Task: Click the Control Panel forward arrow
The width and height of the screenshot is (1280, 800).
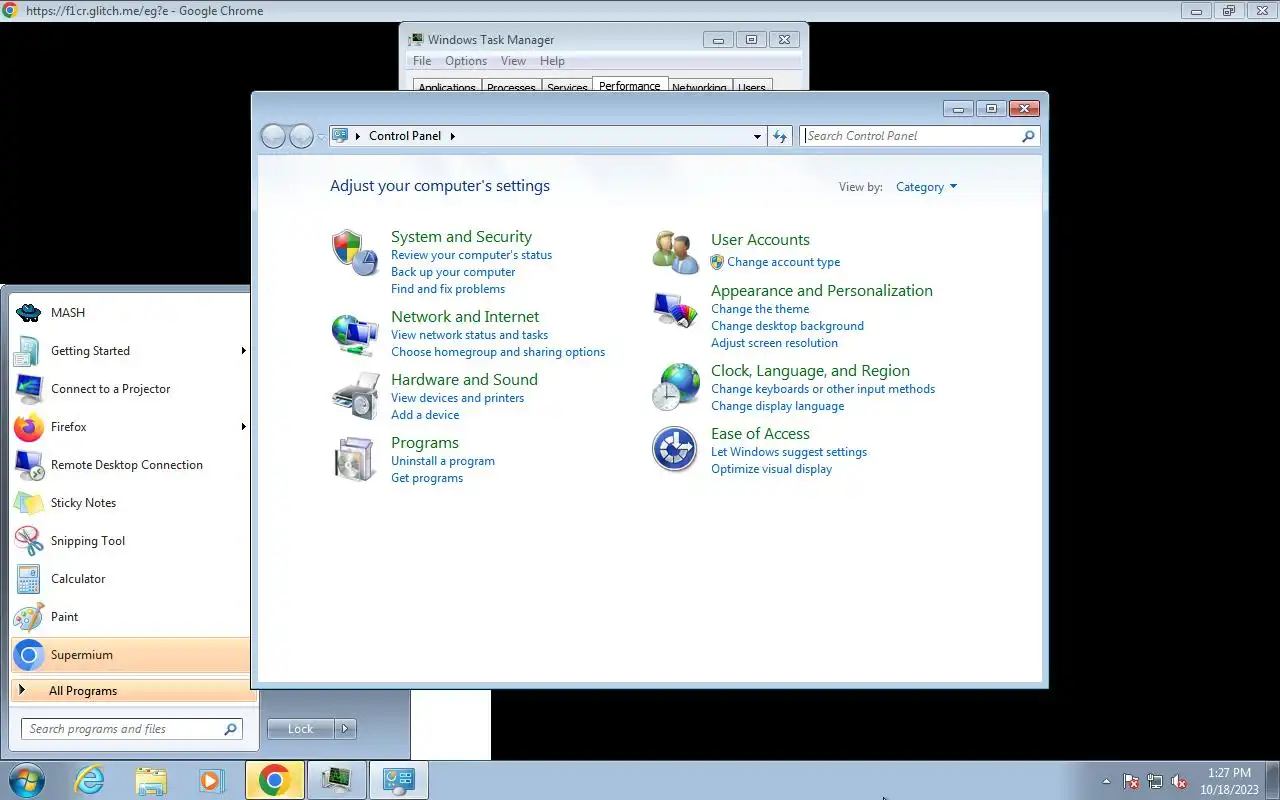Action: click(301, 136)
